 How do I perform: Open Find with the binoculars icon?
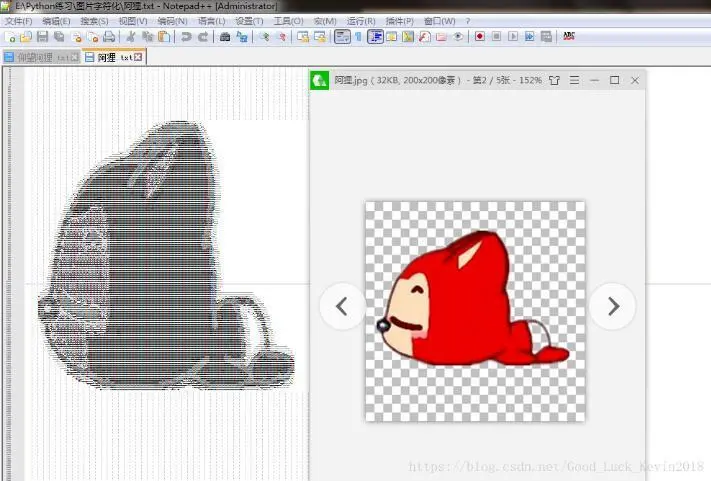click(224, 37)
